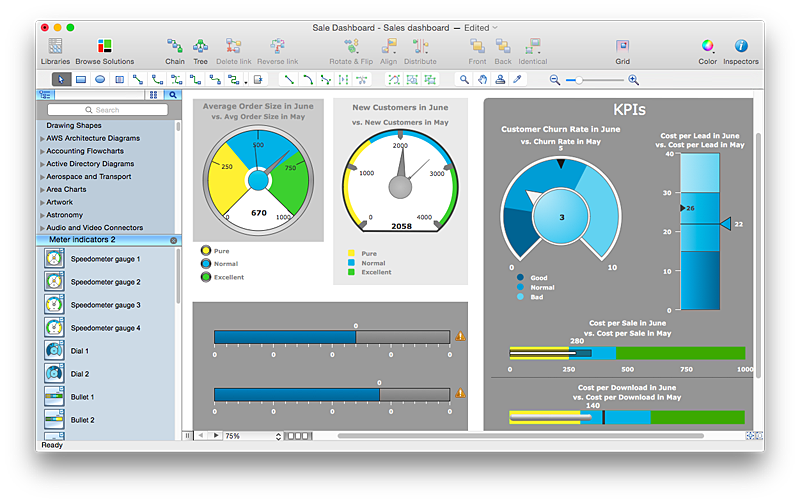This screenshot has height=503, width=800.
Task: Open the Inspectors panel
Action: pyautogui.click(x=740, y=46)
